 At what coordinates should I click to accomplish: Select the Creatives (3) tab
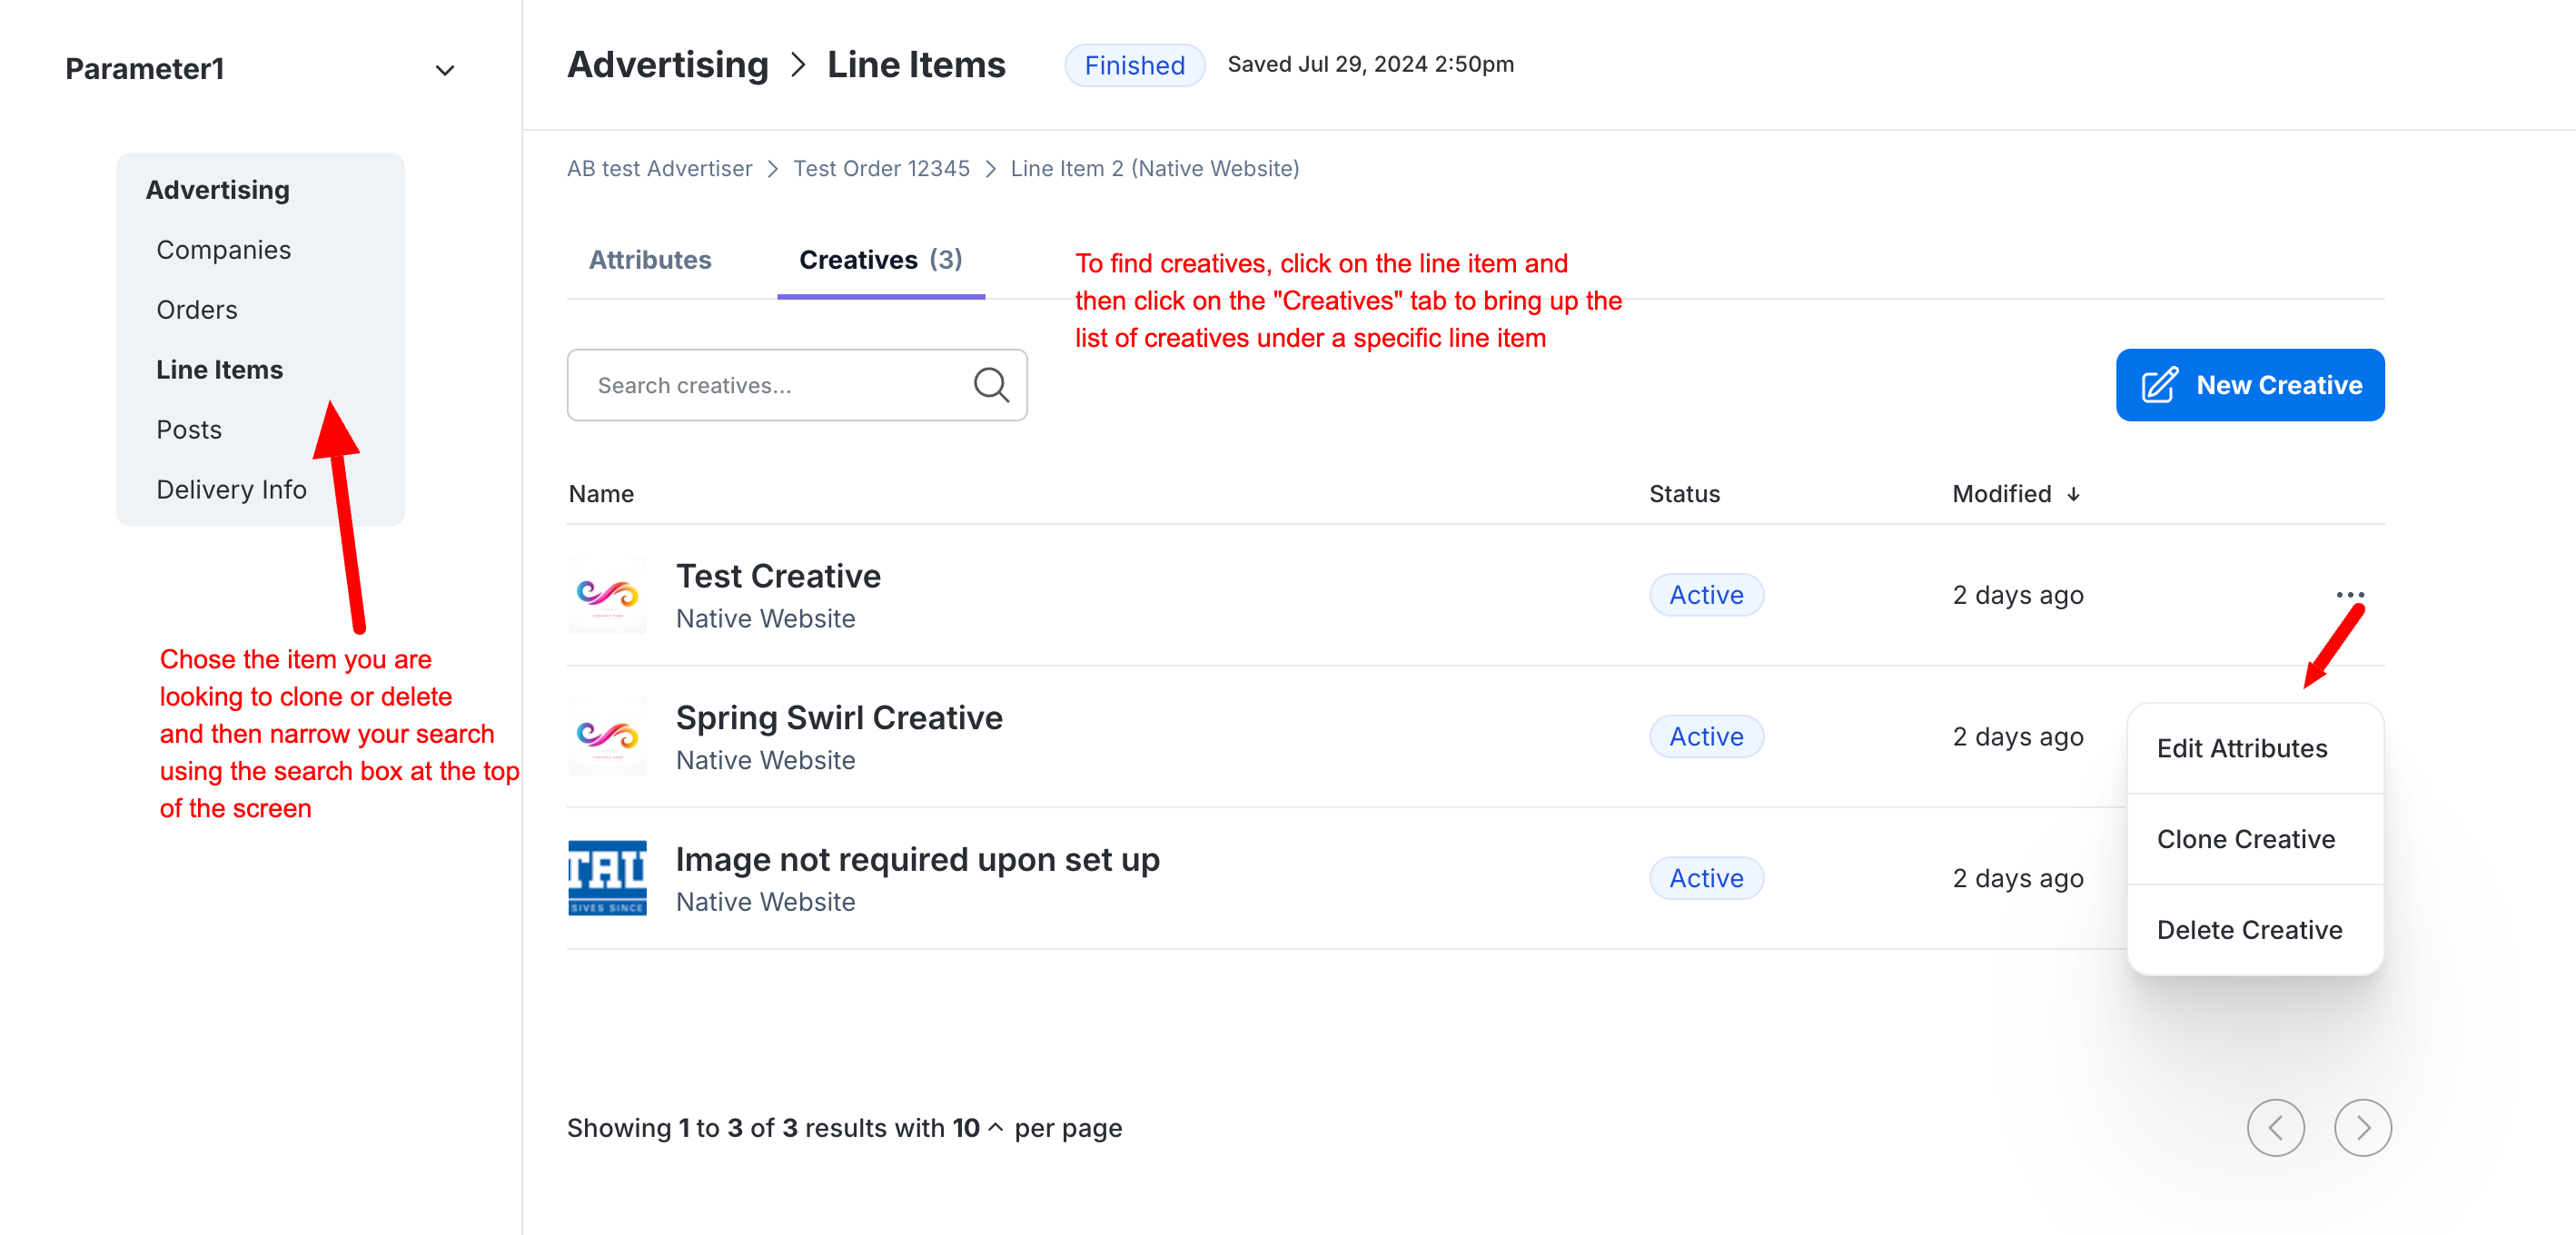[x=880, y=260]
